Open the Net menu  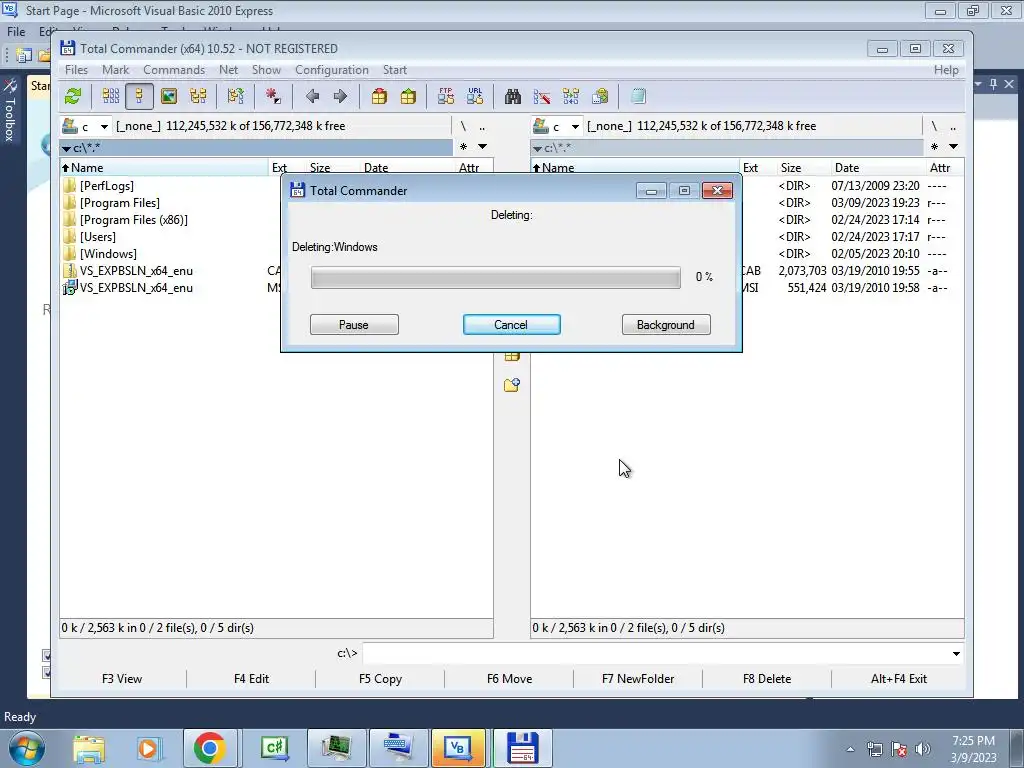click(x=229, y=70)
